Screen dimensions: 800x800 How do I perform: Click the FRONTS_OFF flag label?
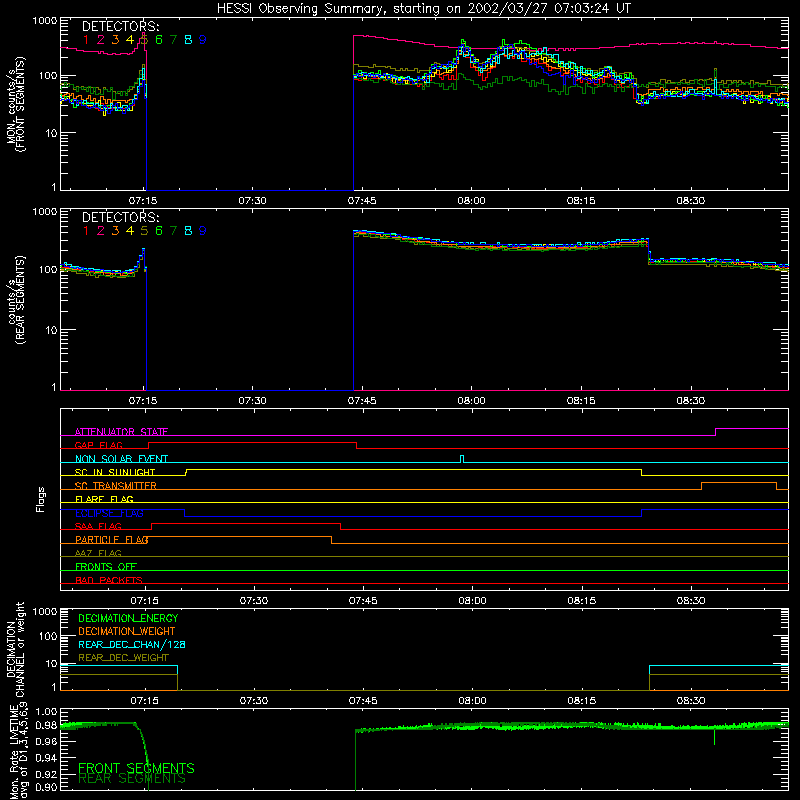(x=106, y=567)
